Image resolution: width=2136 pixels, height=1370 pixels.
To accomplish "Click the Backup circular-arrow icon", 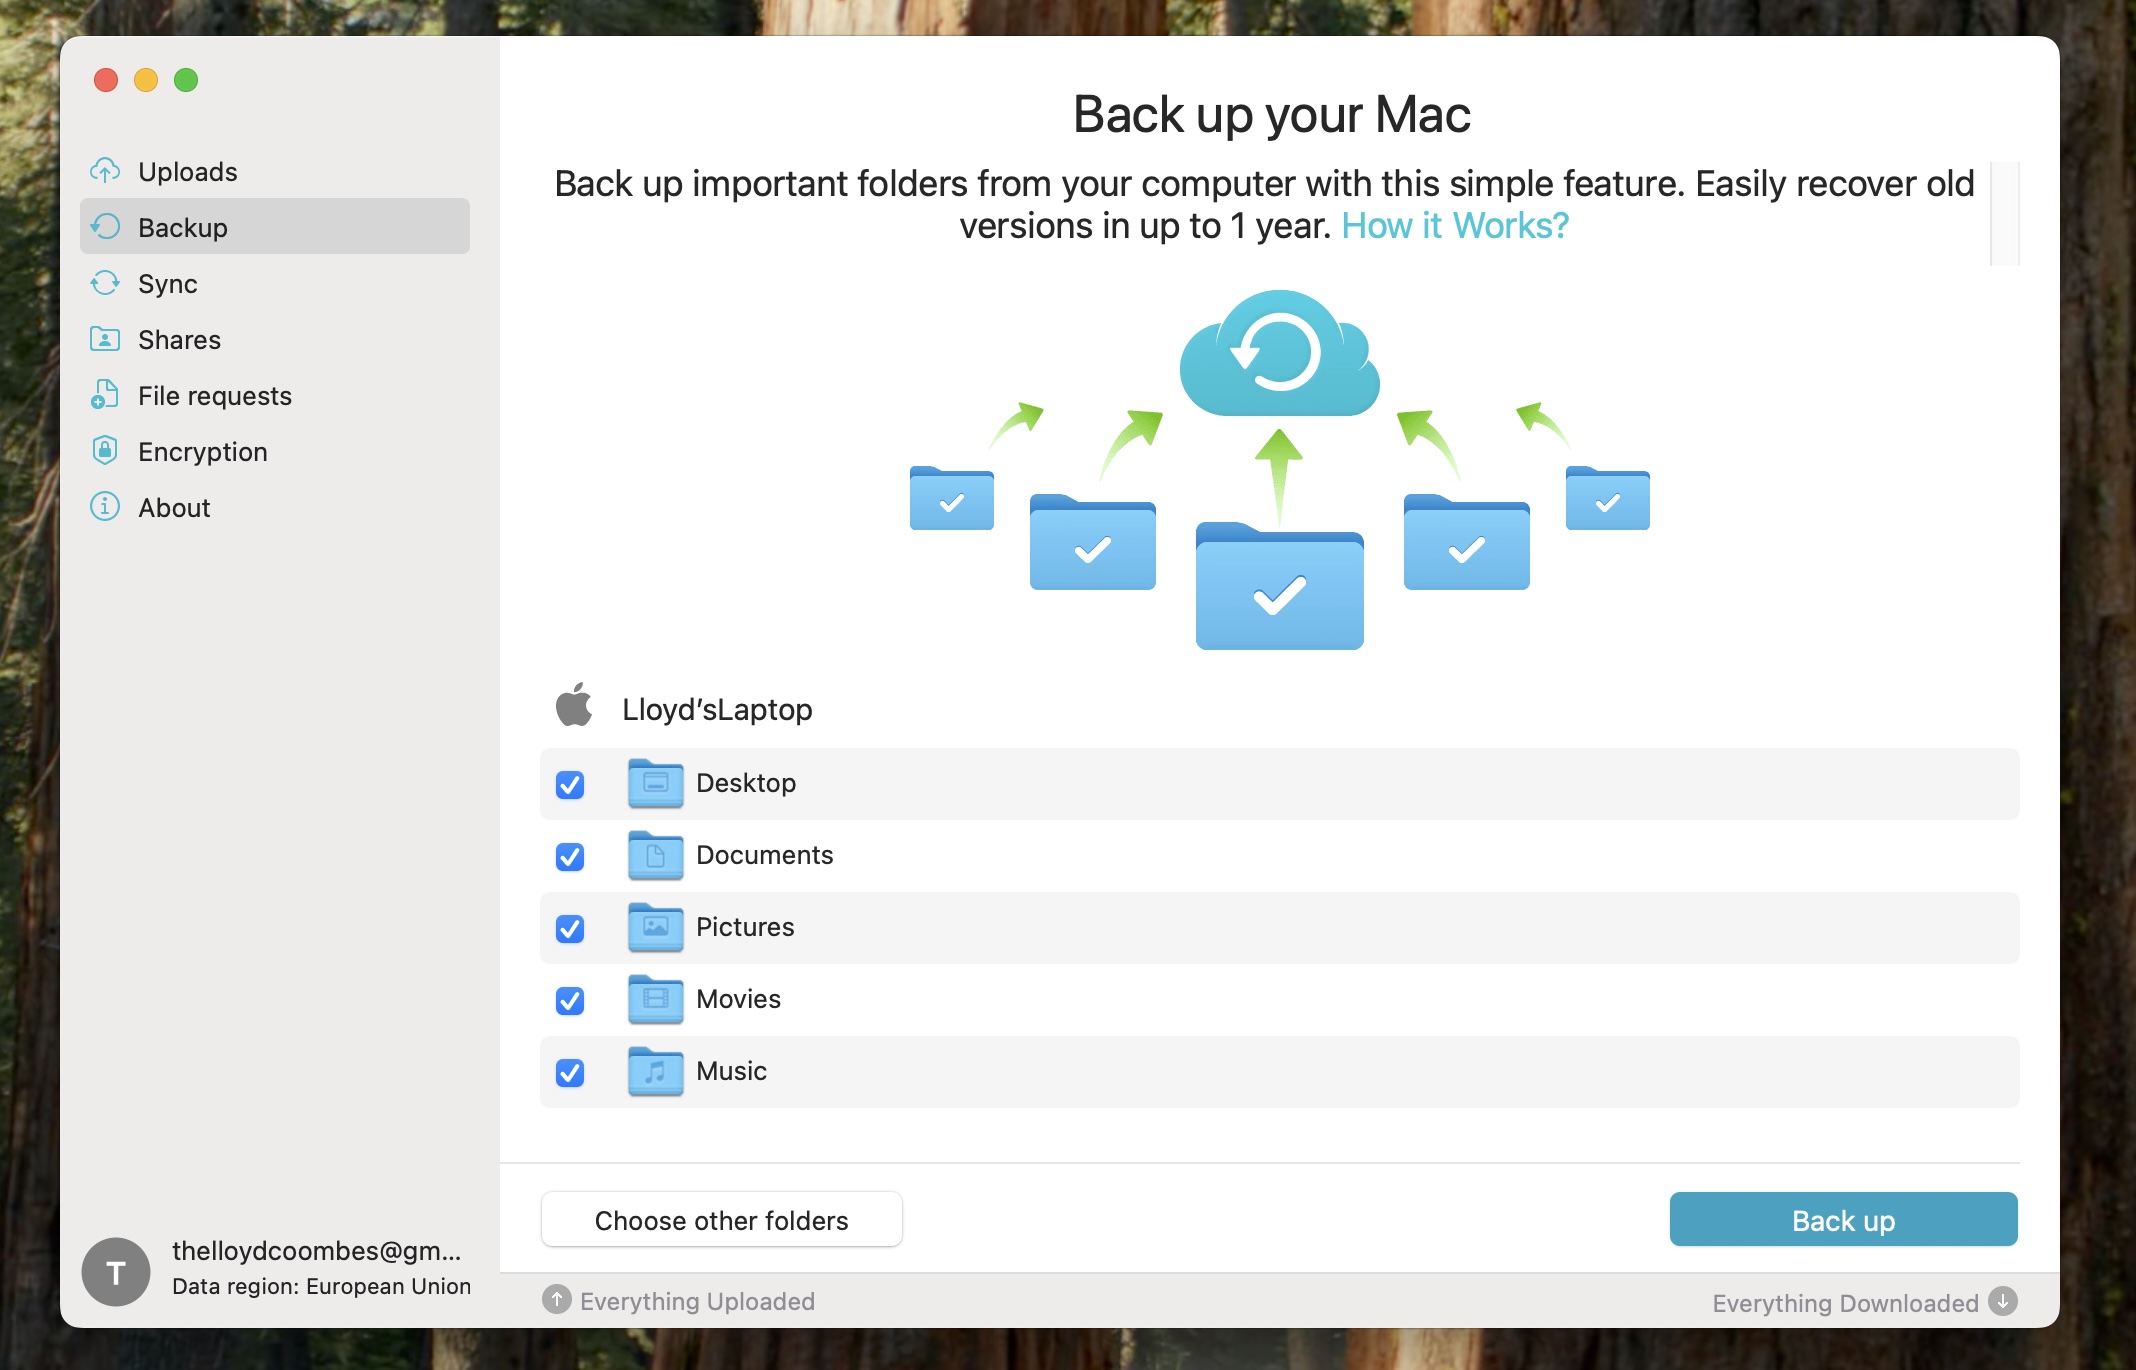I will pos(105,227).
